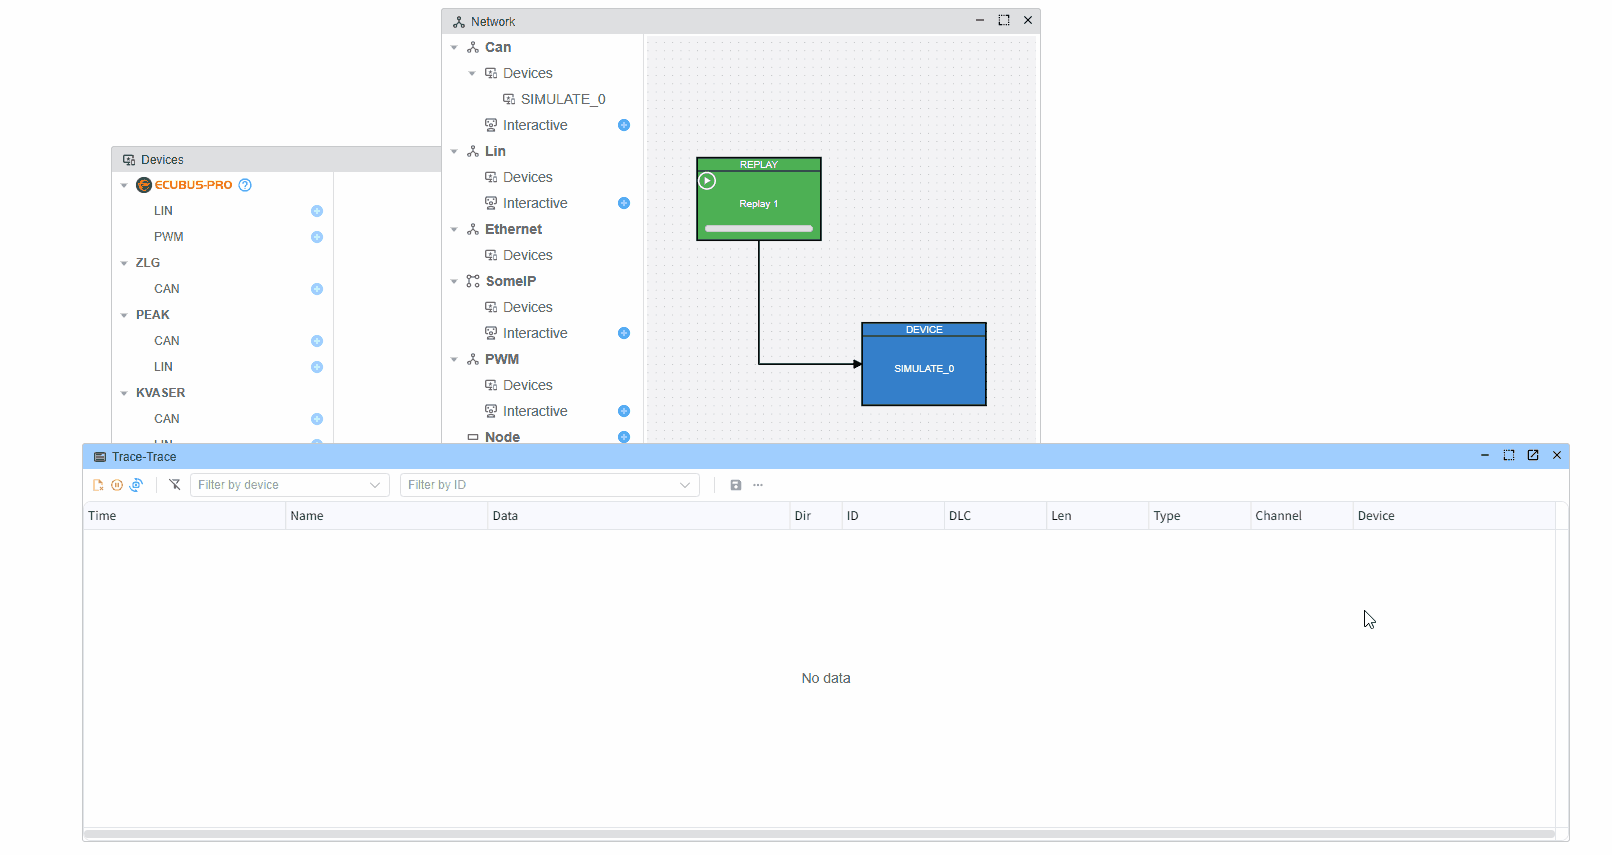
Task: Save the trace data with the disk icon
Action: click(736, 485)
